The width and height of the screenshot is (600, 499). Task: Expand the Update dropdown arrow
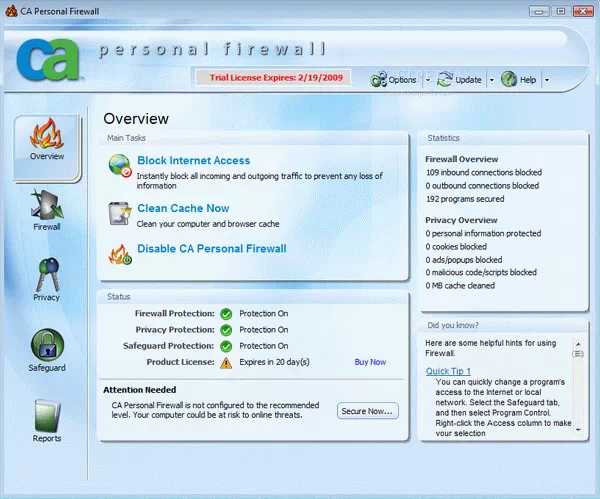492,80
